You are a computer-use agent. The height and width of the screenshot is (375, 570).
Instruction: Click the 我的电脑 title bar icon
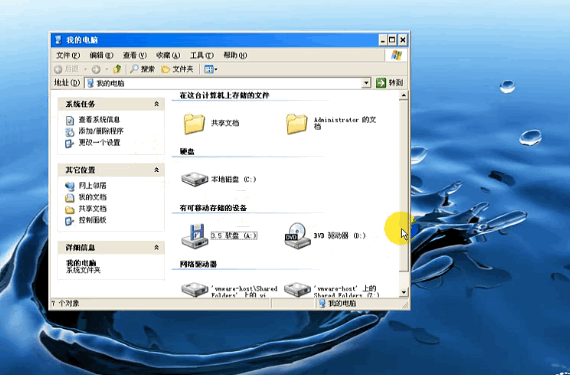point(58,40)
